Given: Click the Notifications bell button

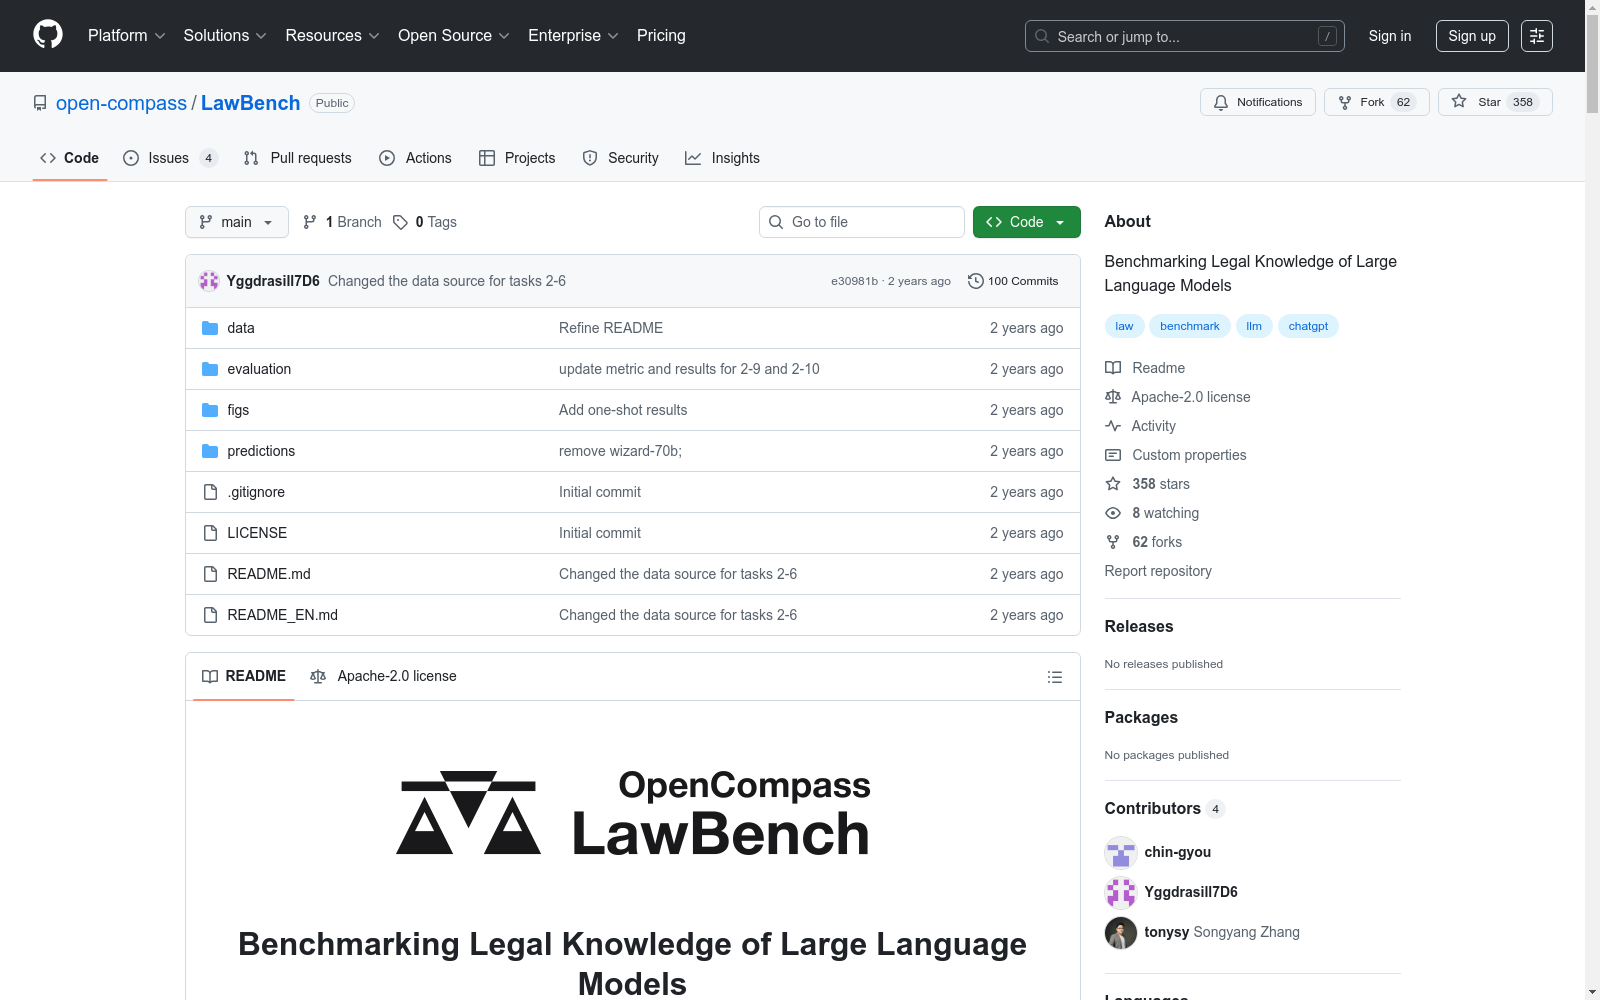Looking at the screenshot, I should pyautogui.click(x=1258, y=102).
